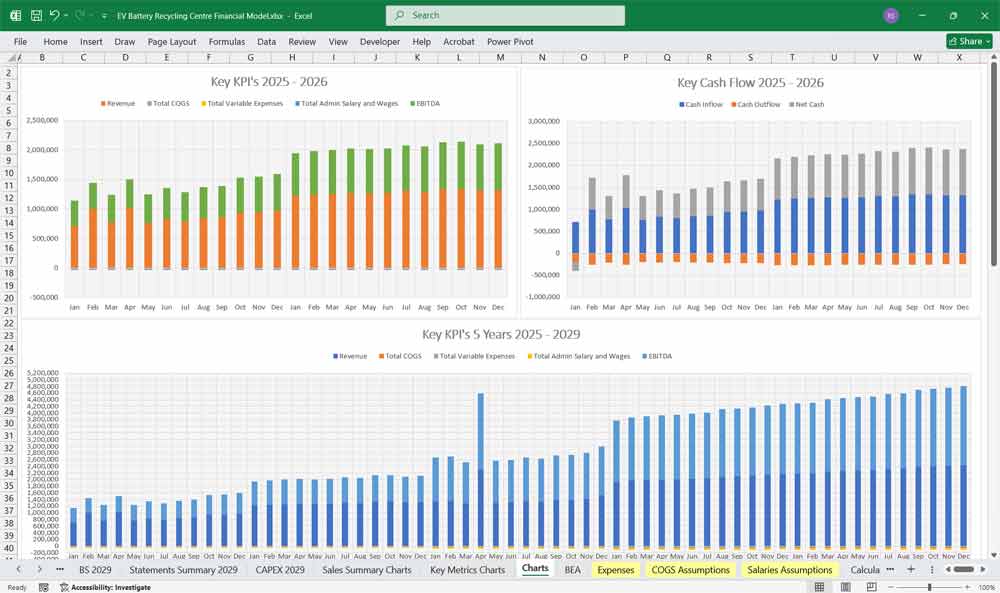This screenshot has height=593, width=1000.
Task: Click the Share button
Action: coord(966,41)
